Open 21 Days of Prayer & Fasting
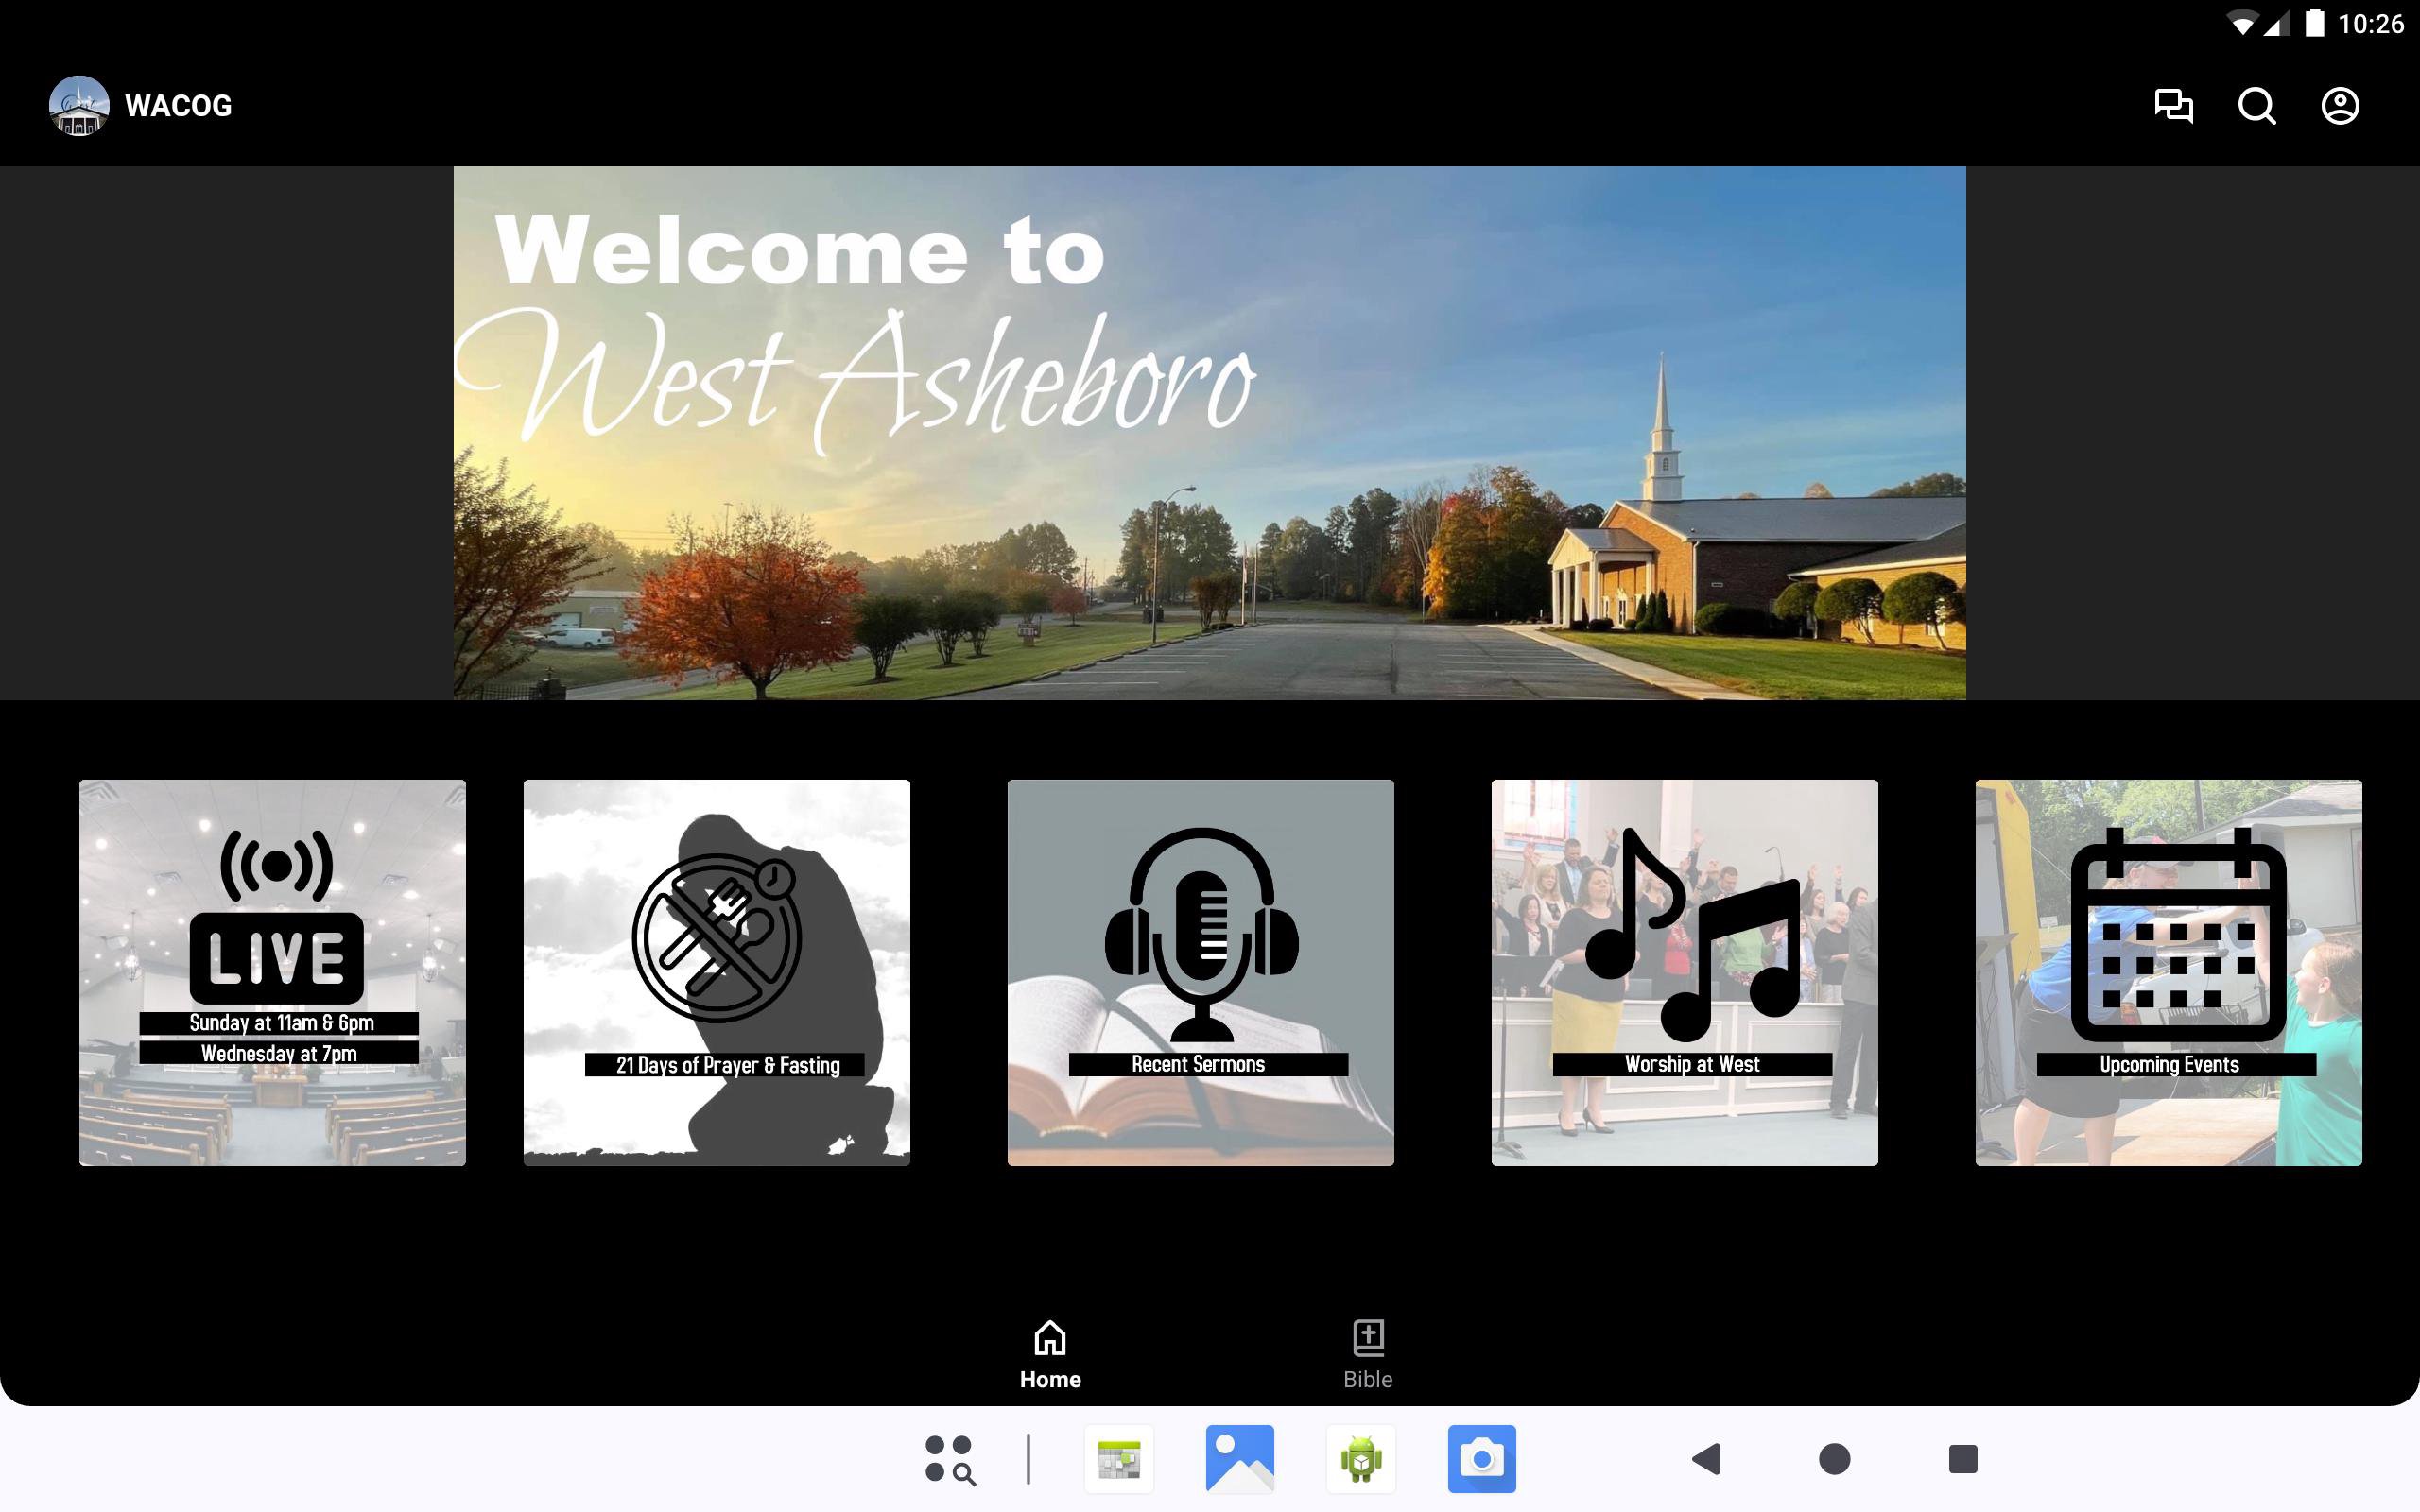 717,972
